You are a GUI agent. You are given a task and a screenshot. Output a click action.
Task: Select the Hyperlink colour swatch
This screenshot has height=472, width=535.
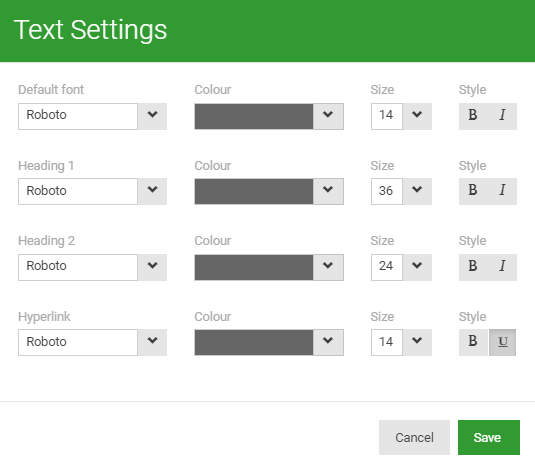pos(254,342)
